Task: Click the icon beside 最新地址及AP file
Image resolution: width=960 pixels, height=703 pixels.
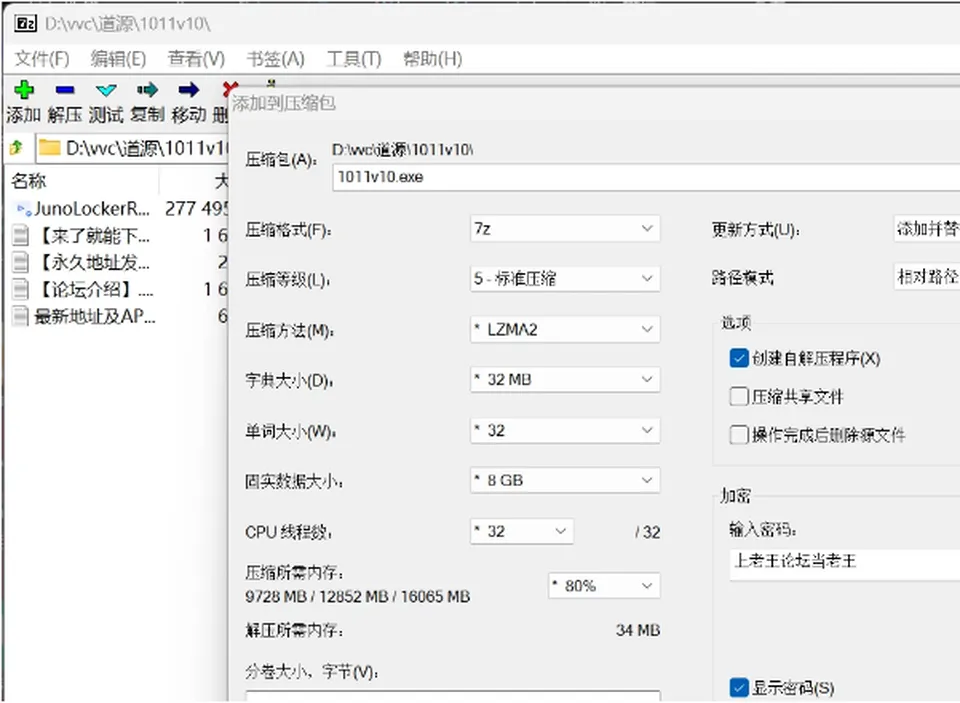Action: point(21,316)
